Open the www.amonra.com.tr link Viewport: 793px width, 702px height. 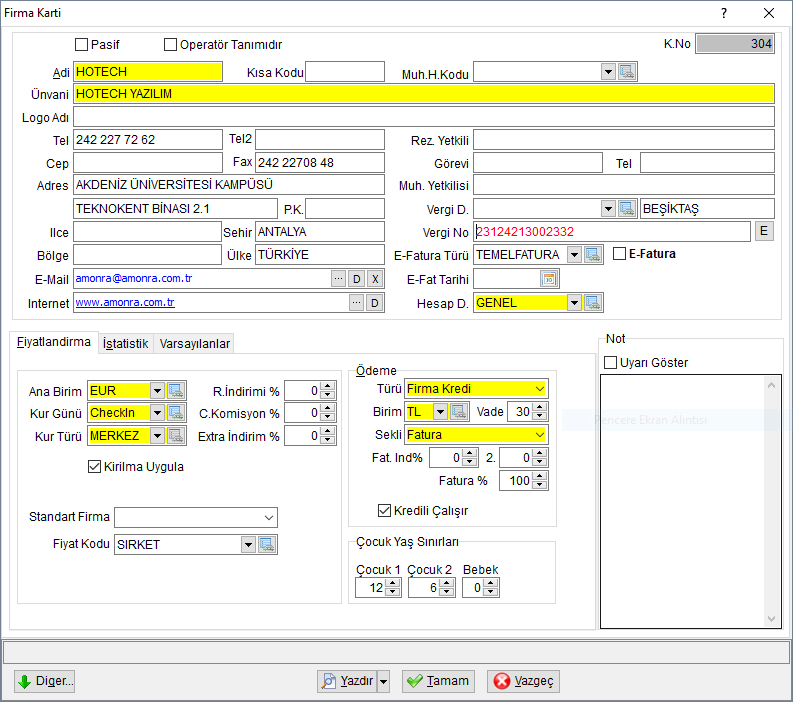(x=125, y=302)
